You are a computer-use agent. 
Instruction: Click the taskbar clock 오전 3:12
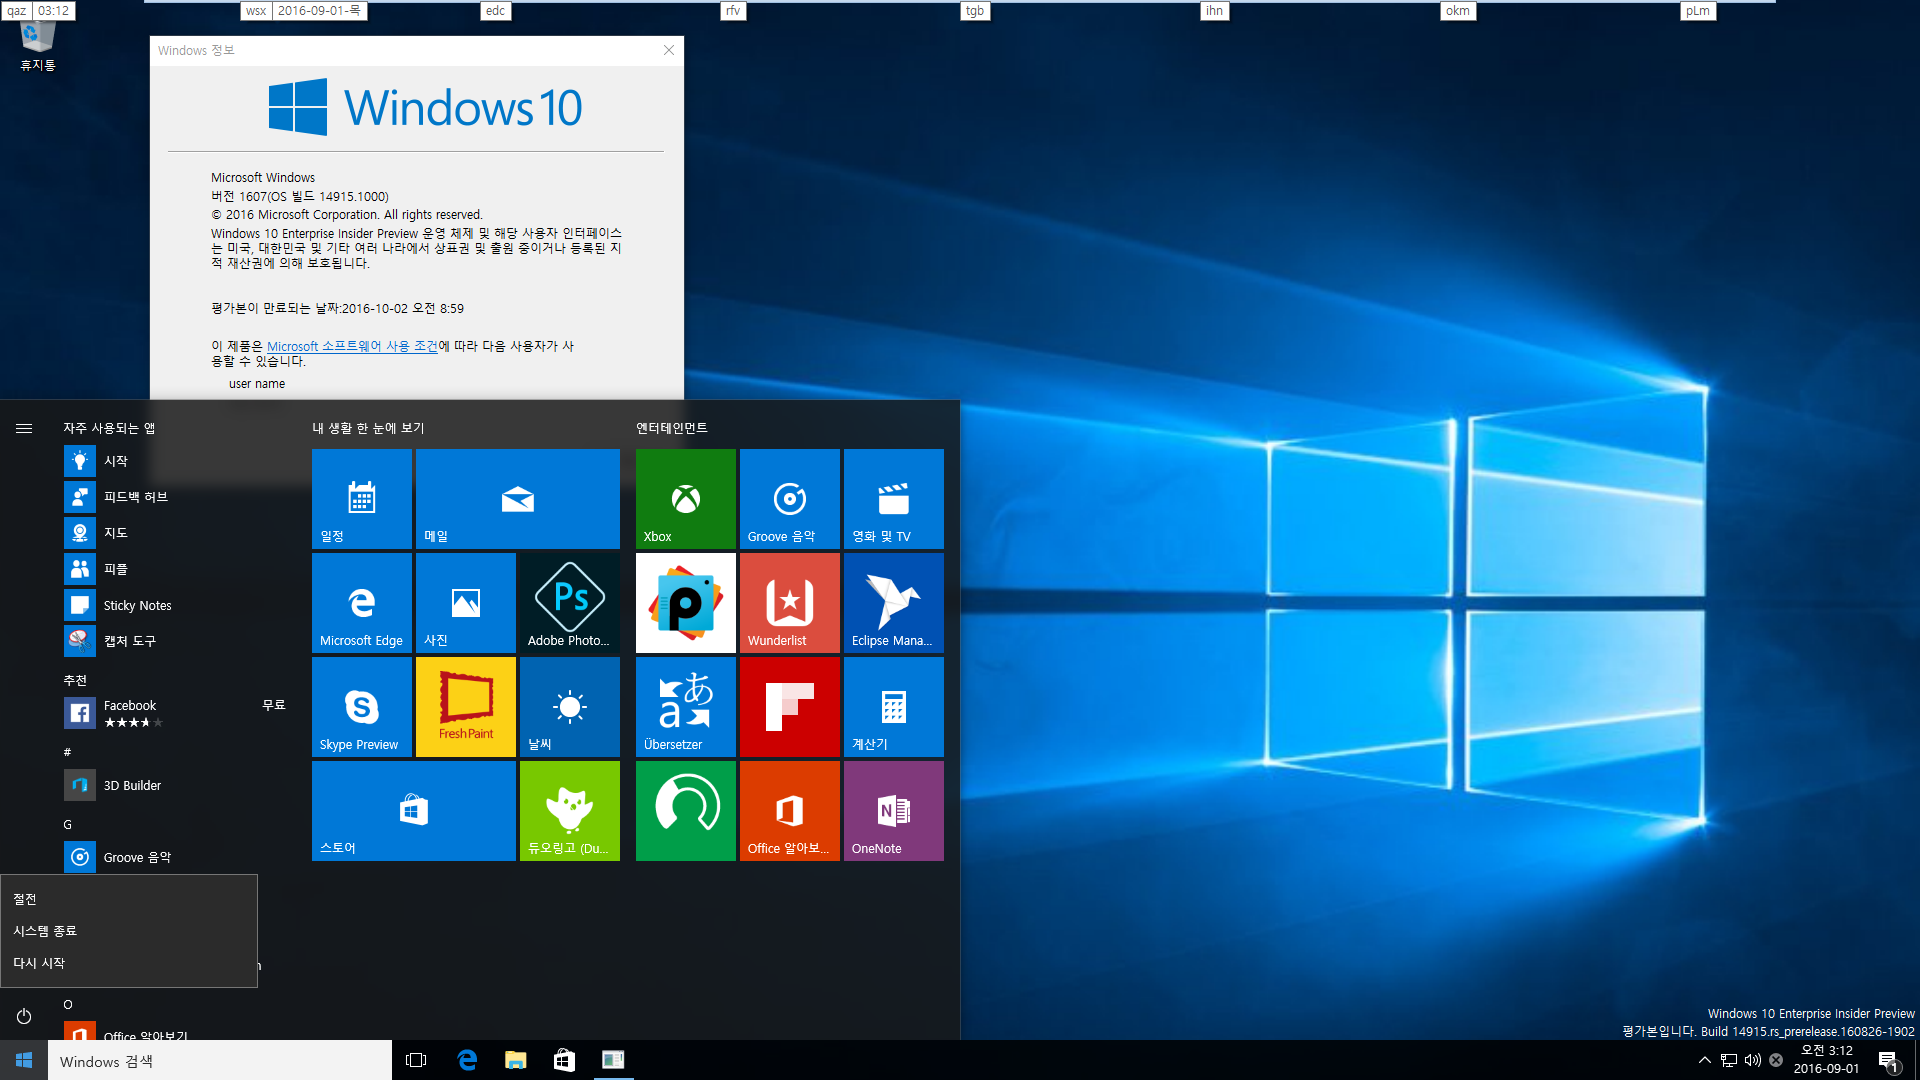[1826, 1060]
